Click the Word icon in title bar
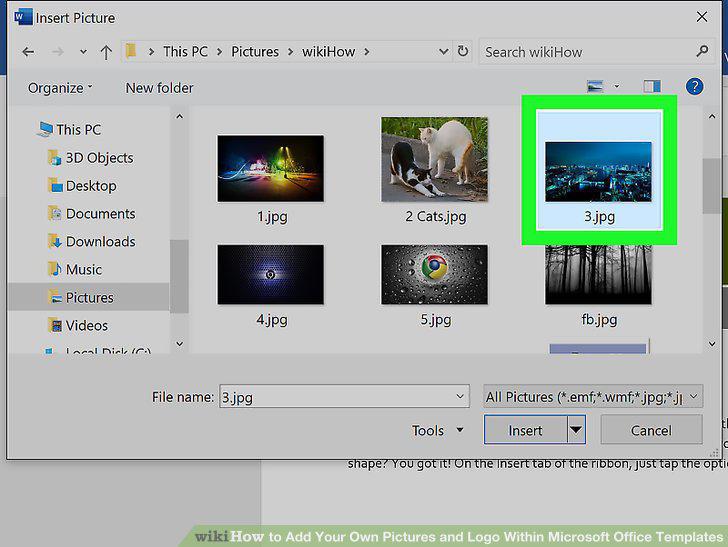 pyautogui.click(x=23, y=17)
